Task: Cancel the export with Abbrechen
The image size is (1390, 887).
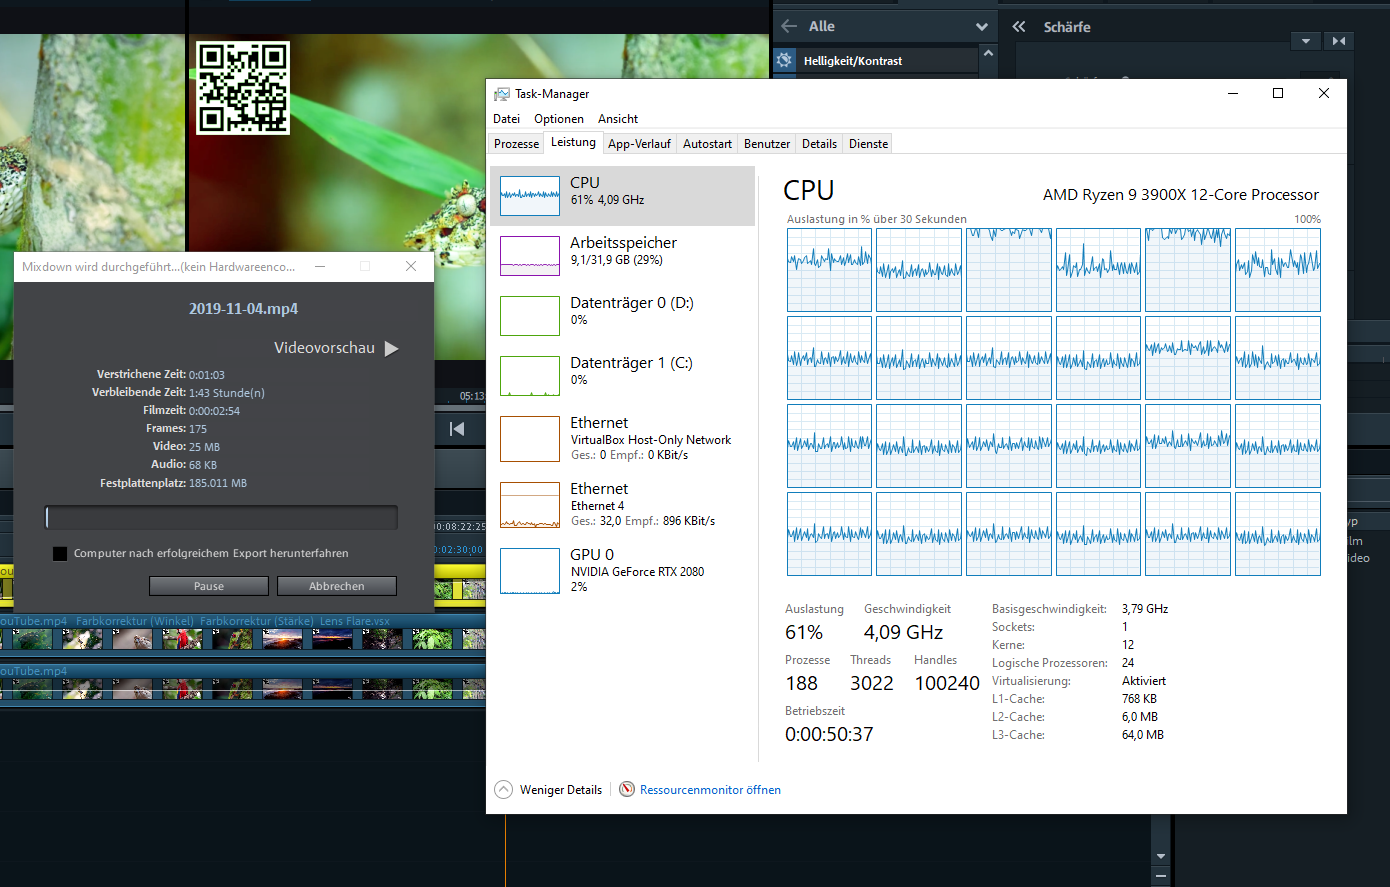Action: click(337, 586)
